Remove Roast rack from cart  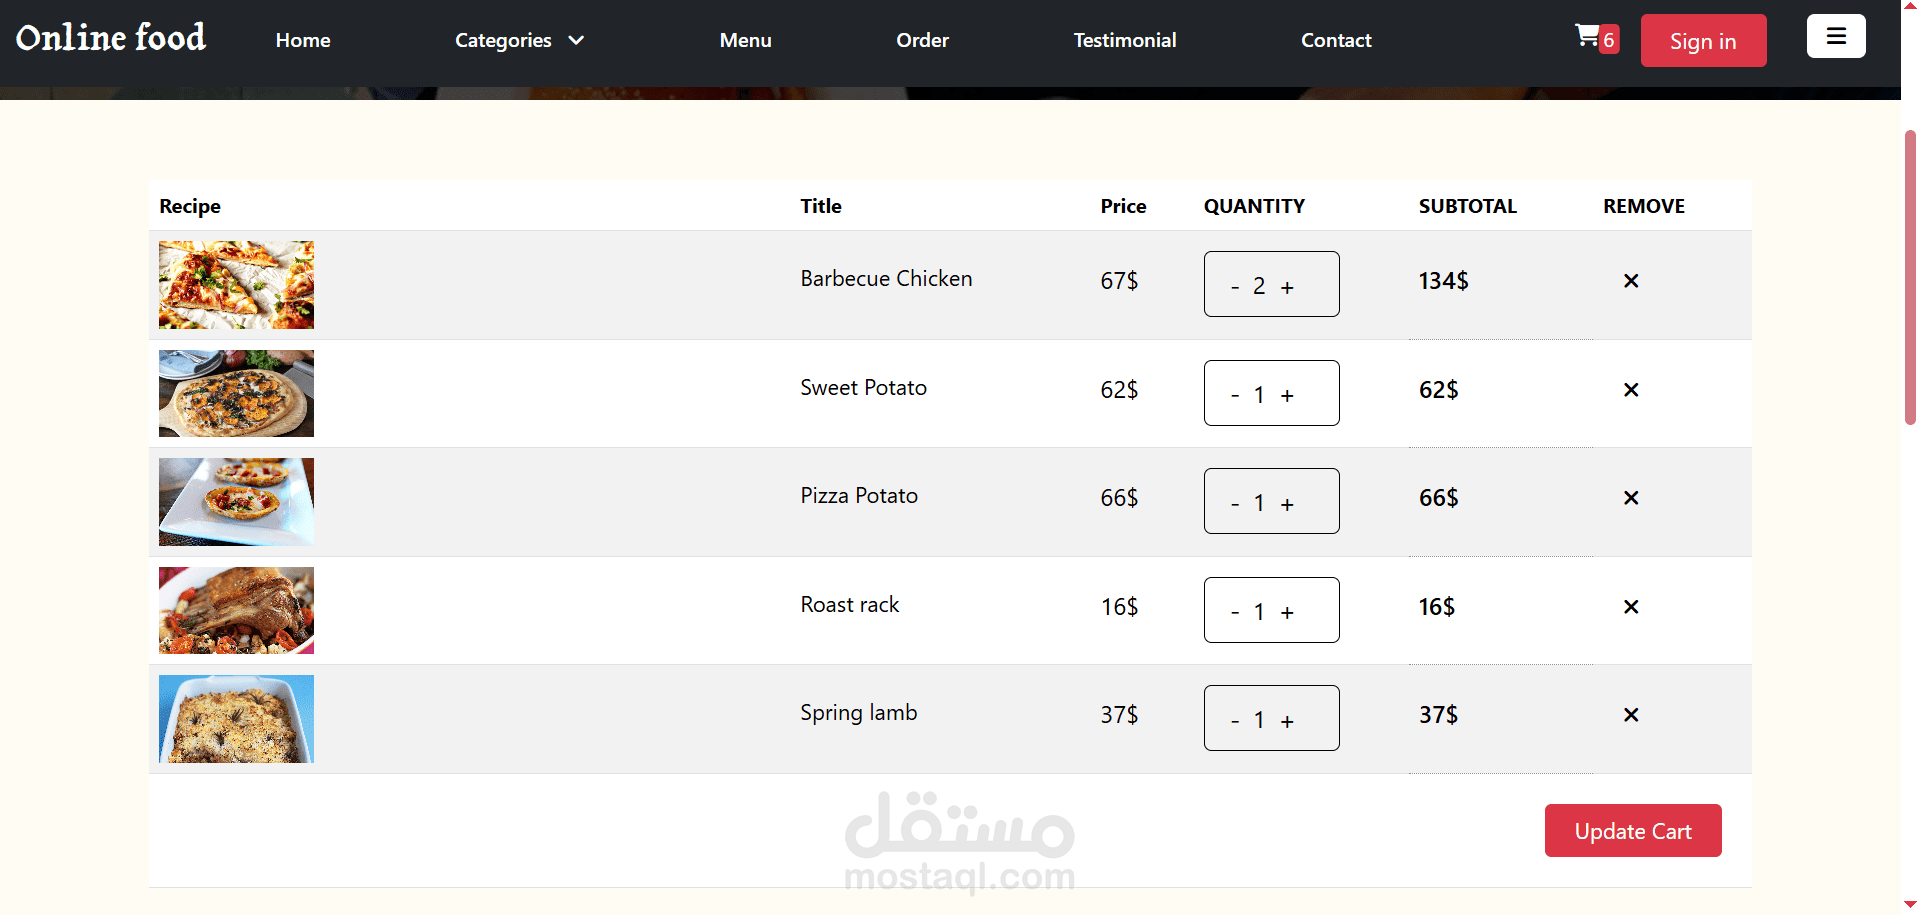1630,607
